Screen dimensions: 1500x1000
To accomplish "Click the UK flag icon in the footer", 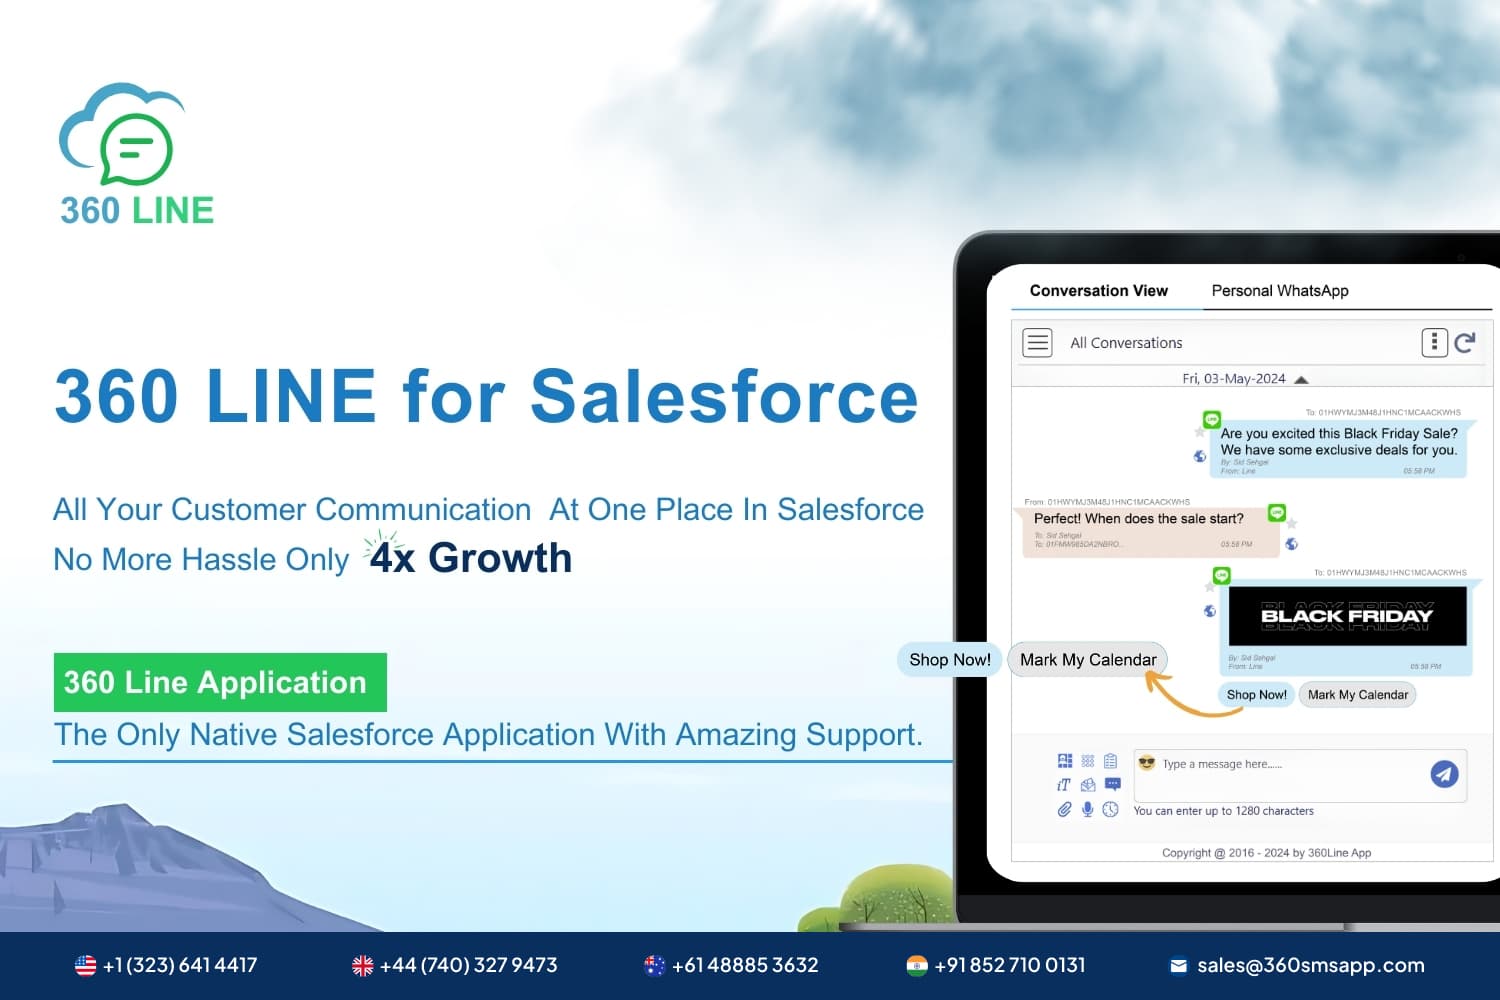I will 363,965.
